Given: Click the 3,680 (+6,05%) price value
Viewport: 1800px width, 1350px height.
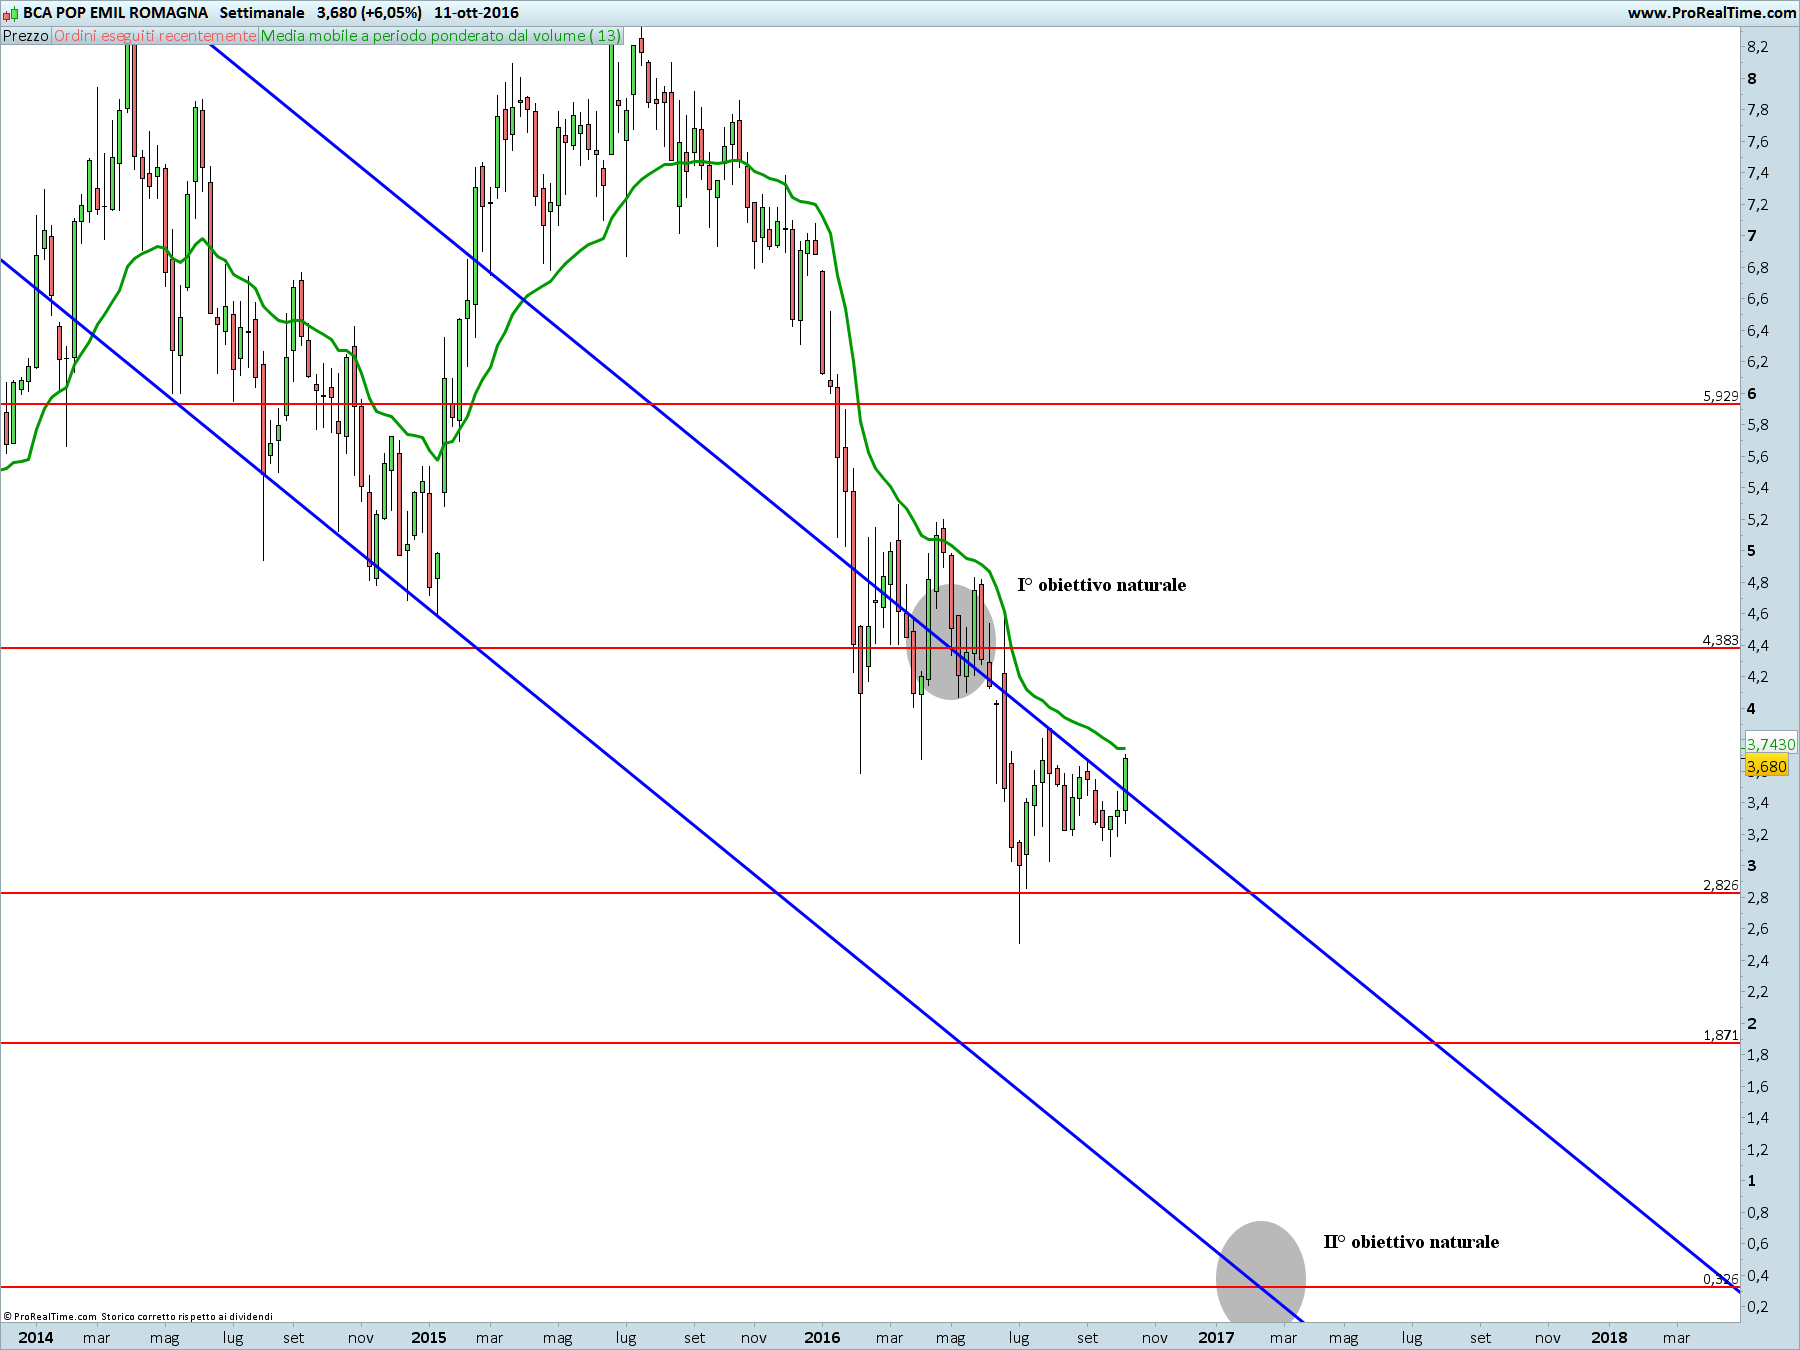Looking at the screenshot, I should (369, 13).
